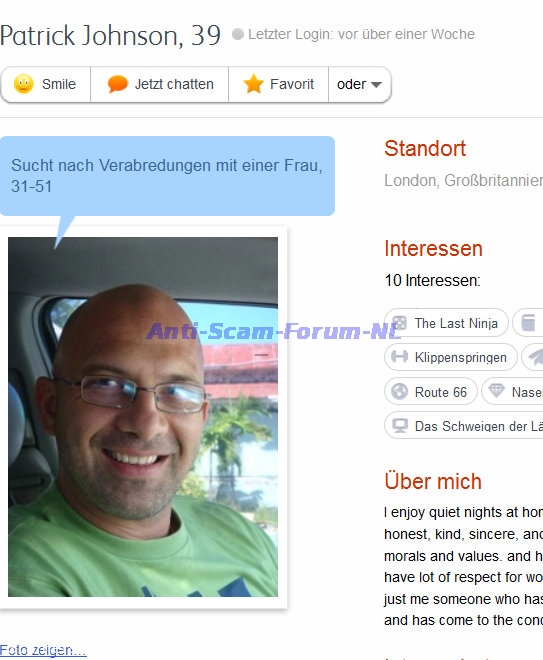Click the monitor icon for Das Schweigen

(400, 426)
